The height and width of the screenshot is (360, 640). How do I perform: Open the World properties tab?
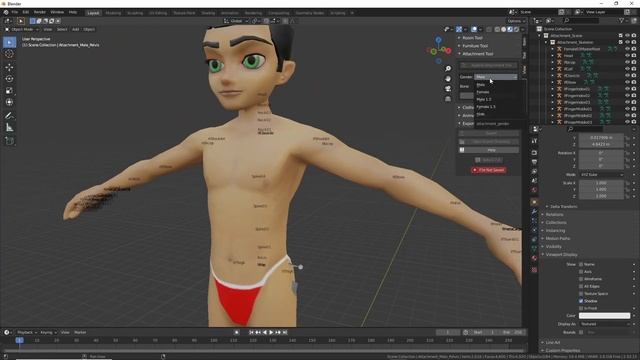pos(534,190)
